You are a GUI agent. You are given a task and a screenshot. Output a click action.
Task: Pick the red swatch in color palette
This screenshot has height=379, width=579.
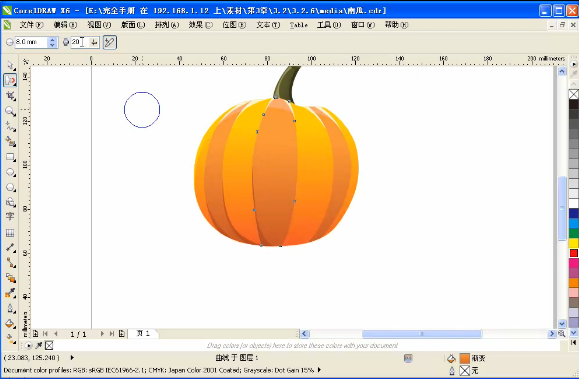pos(573,253)
